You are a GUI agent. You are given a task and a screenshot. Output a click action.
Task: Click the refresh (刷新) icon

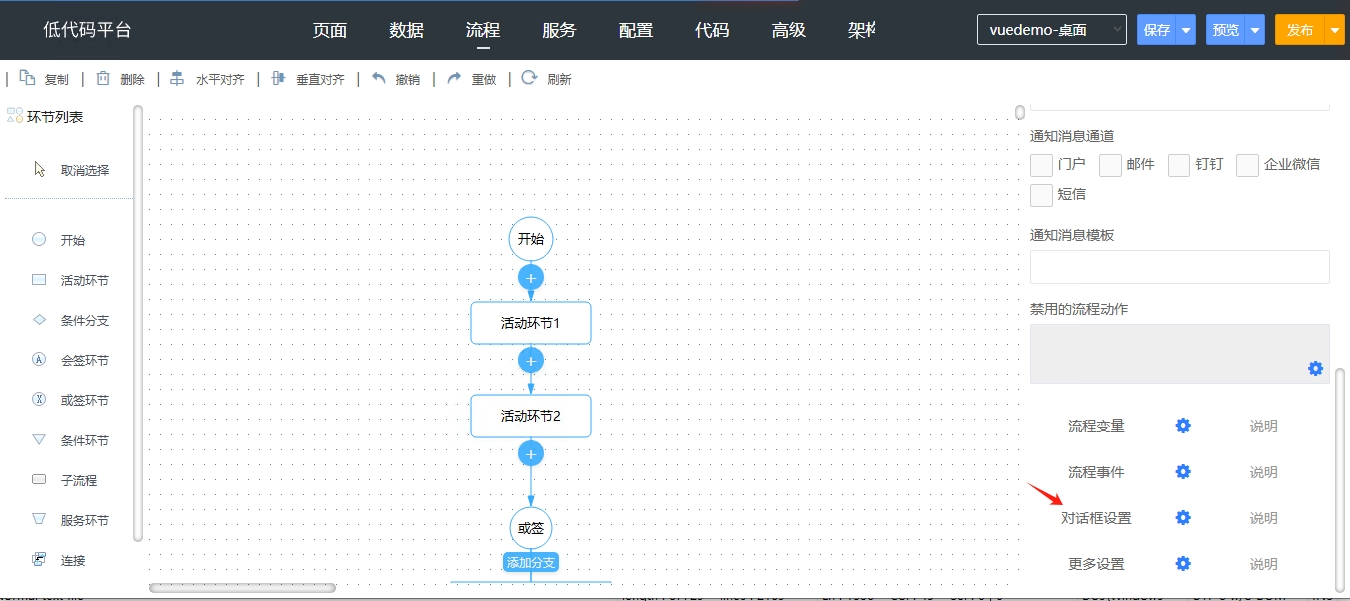(529, 79)
